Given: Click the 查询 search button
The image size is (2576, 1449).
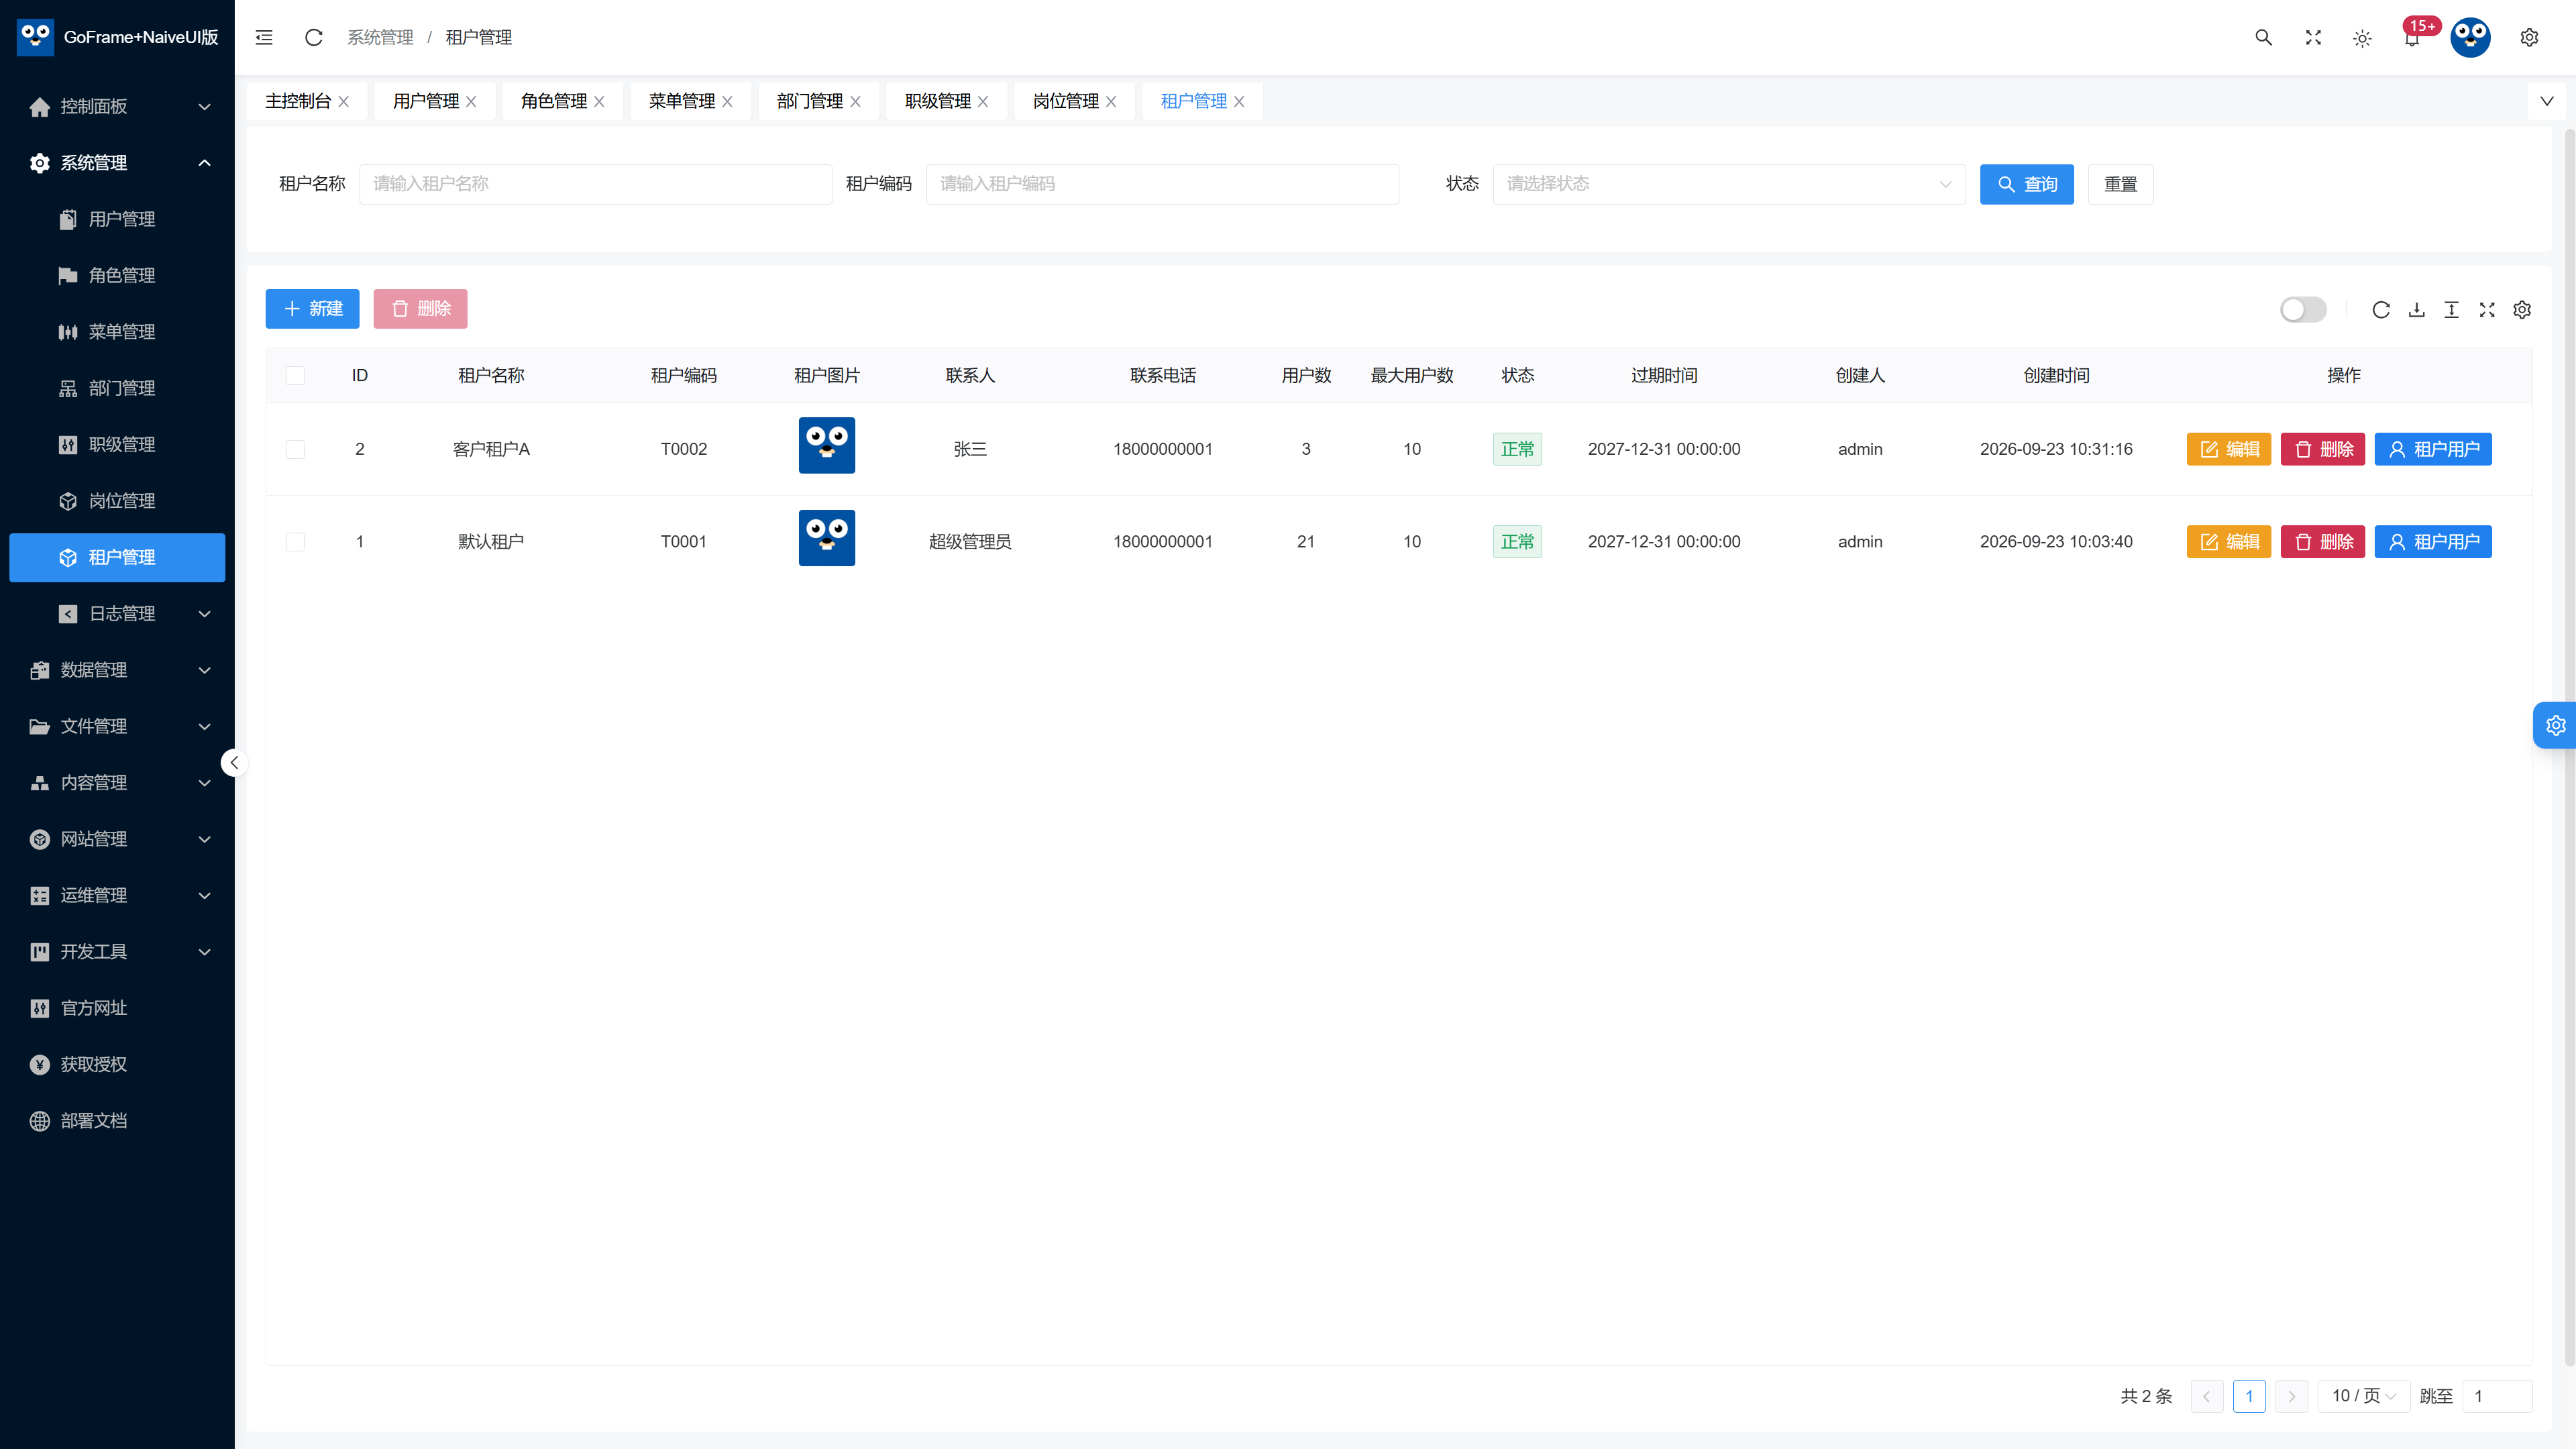Looking at the screenshot, I should click(2026, 184).
